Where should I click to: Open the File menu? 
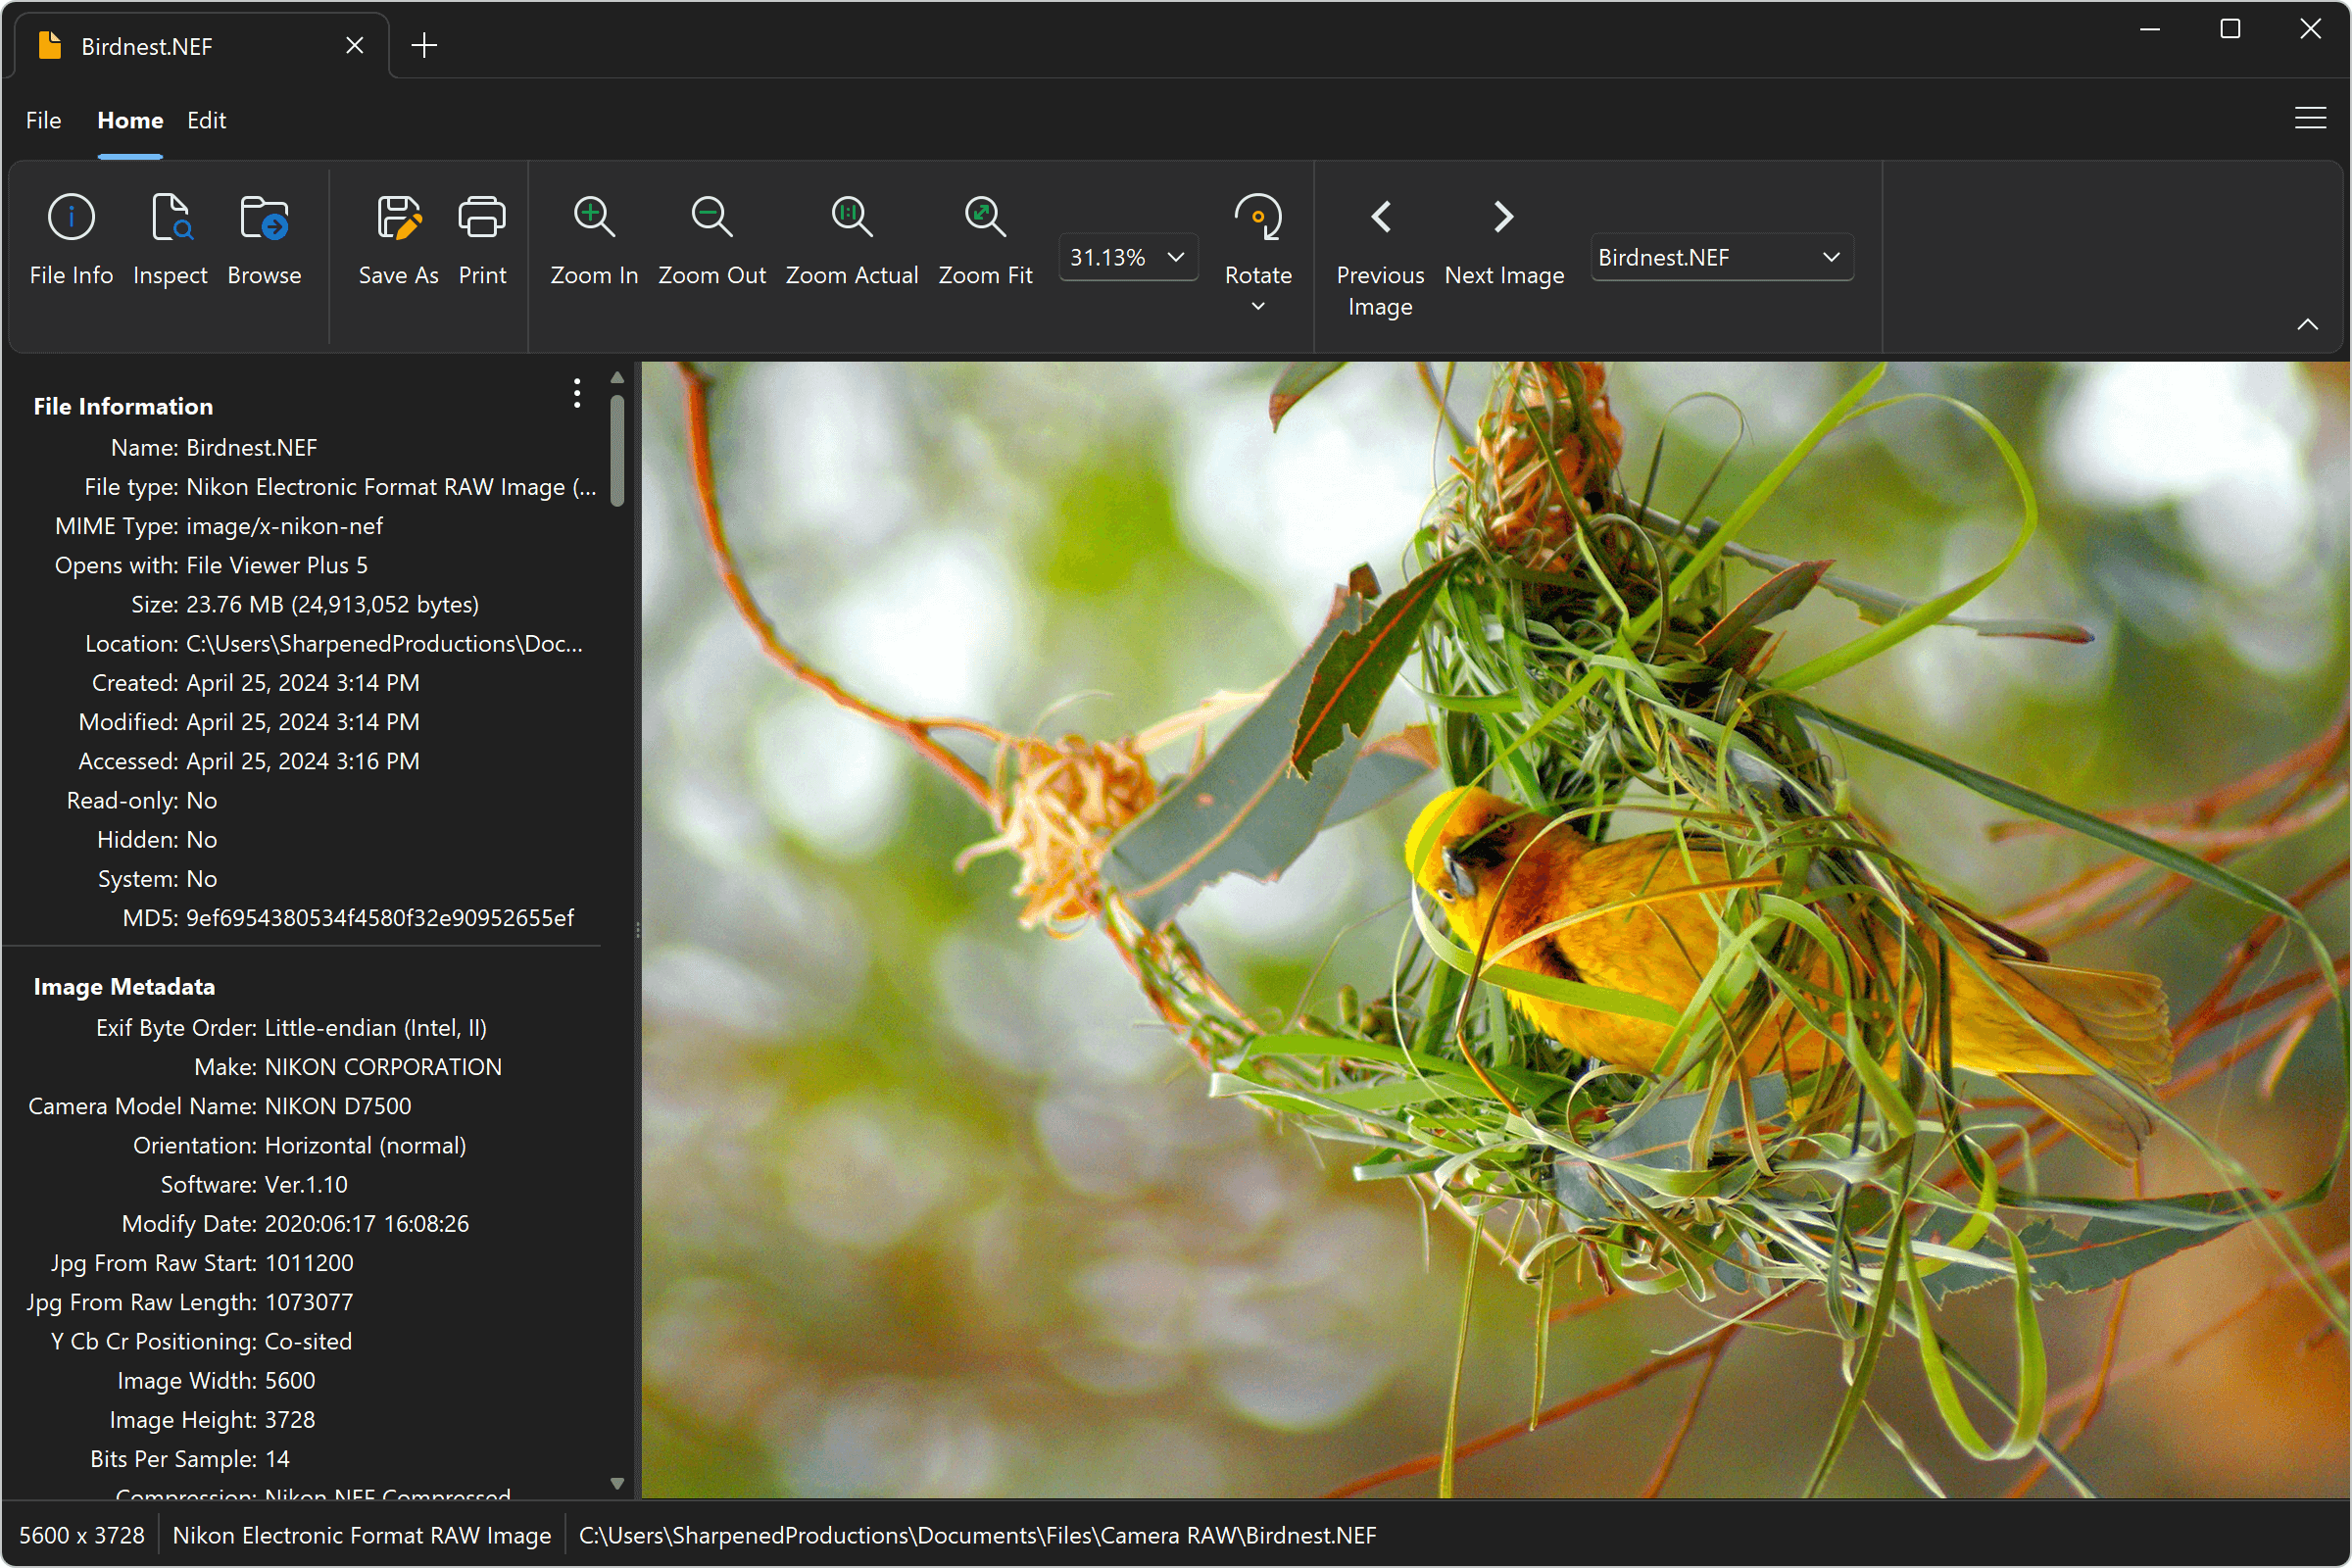[43, 120]
